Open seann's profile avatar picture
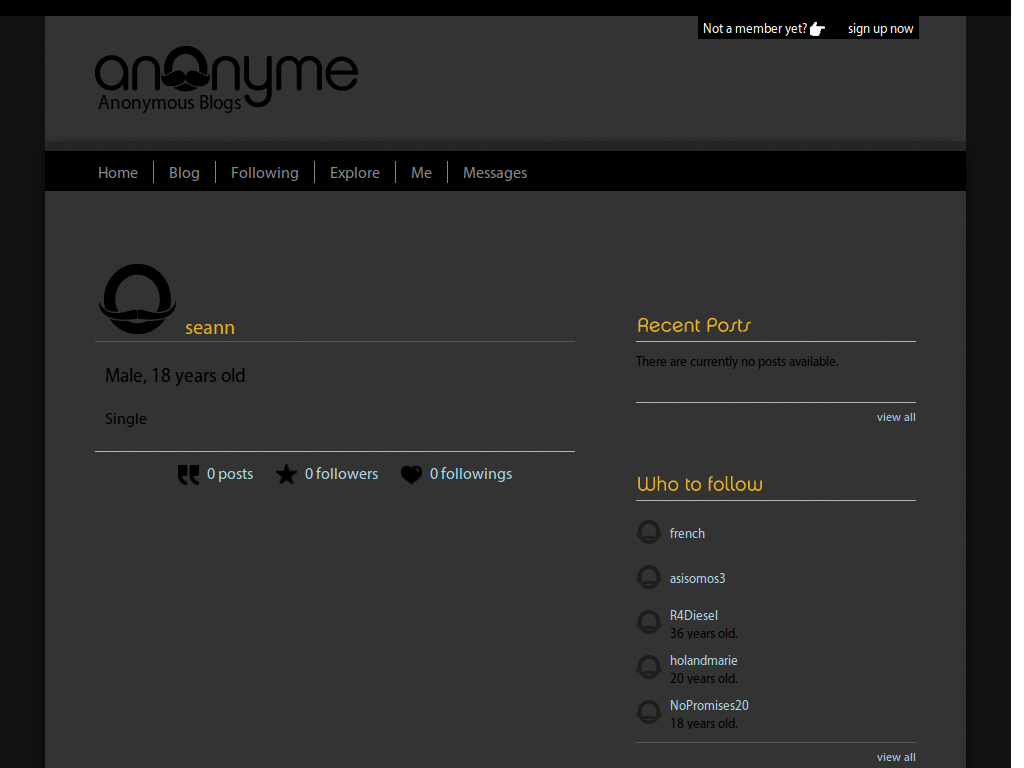The height and width of the screenshot is (768, 1024). (137, 299)
